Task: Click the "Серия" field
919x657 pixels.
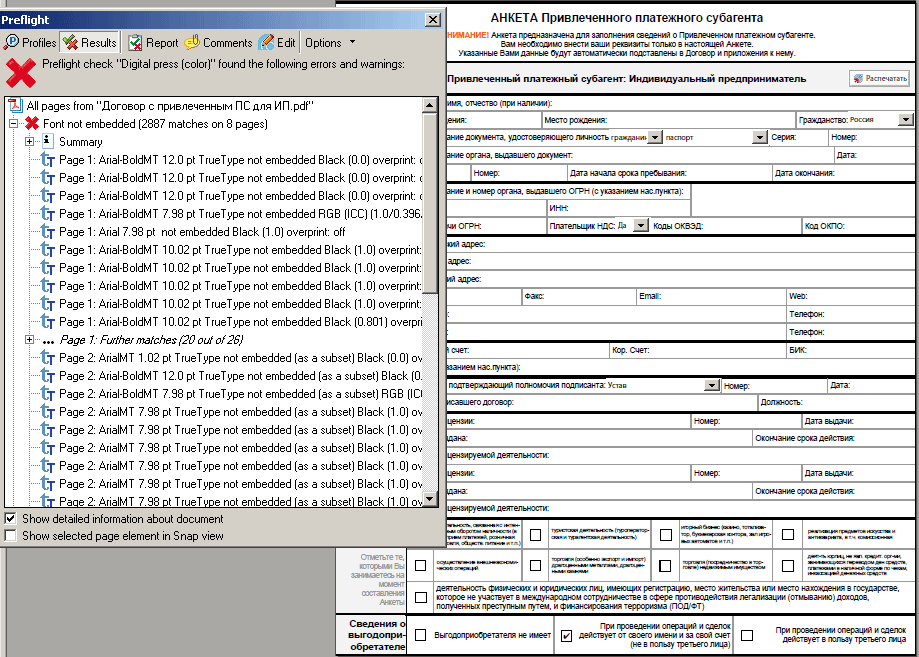Action: point(798,137)
